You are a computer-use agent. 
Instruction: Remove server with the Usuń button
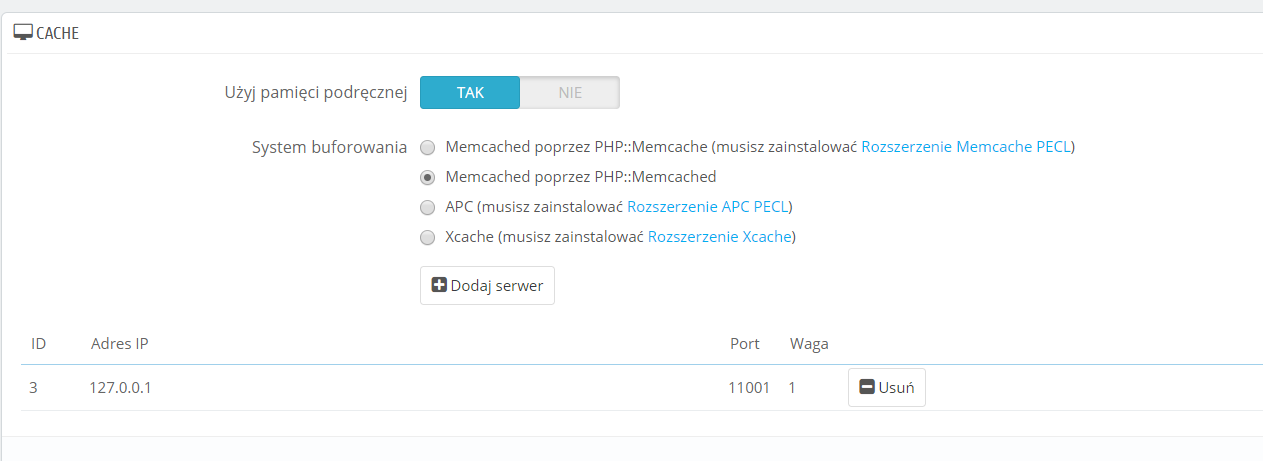pyautogui.click(x=887, y=387)
